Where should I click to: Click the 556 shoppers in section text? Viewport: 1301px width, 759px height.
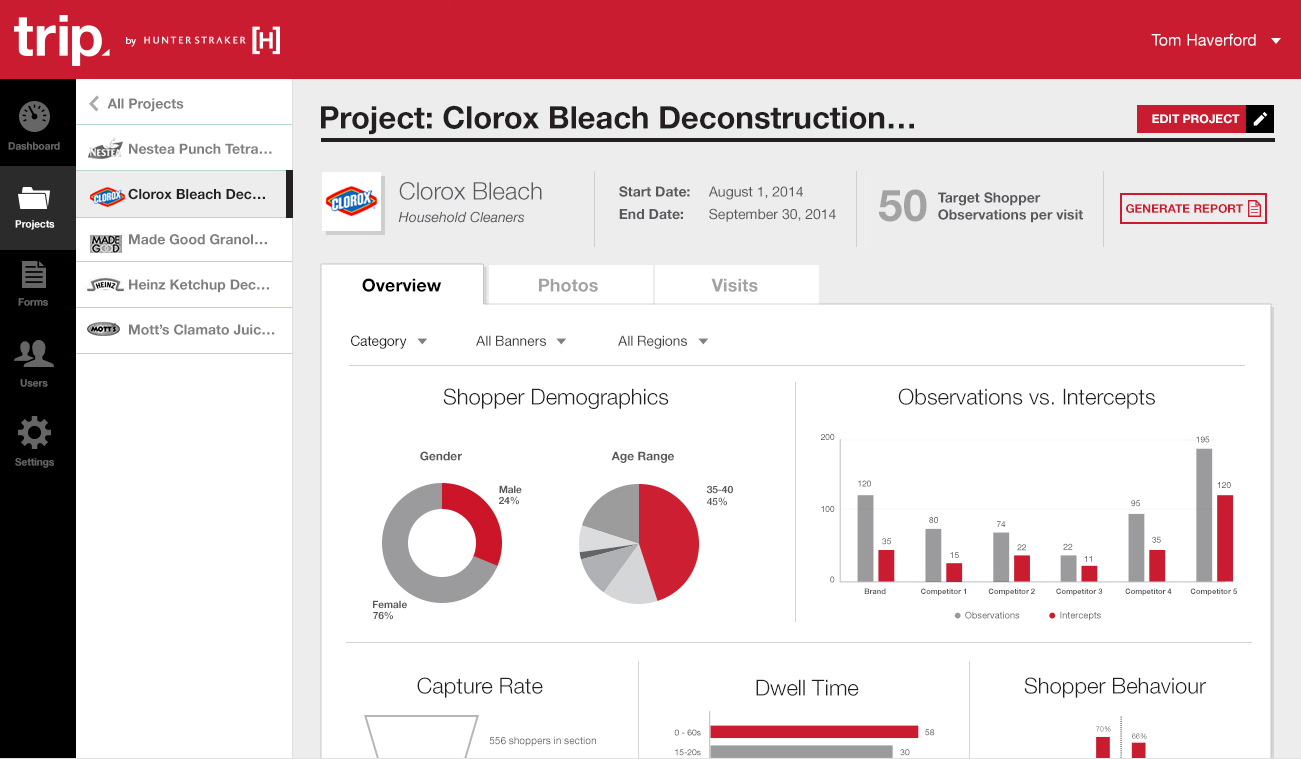[x=543, y=741]
